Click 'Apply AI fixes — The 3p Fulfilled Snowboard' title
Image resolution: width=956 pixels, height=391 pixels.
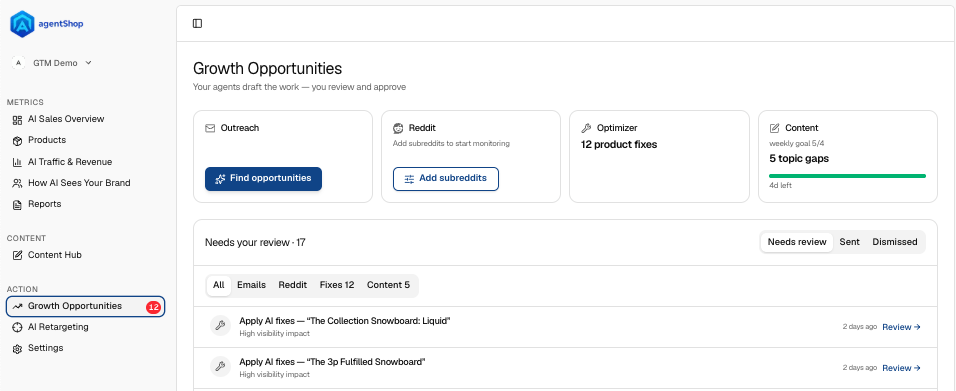[x=332, y=362]
